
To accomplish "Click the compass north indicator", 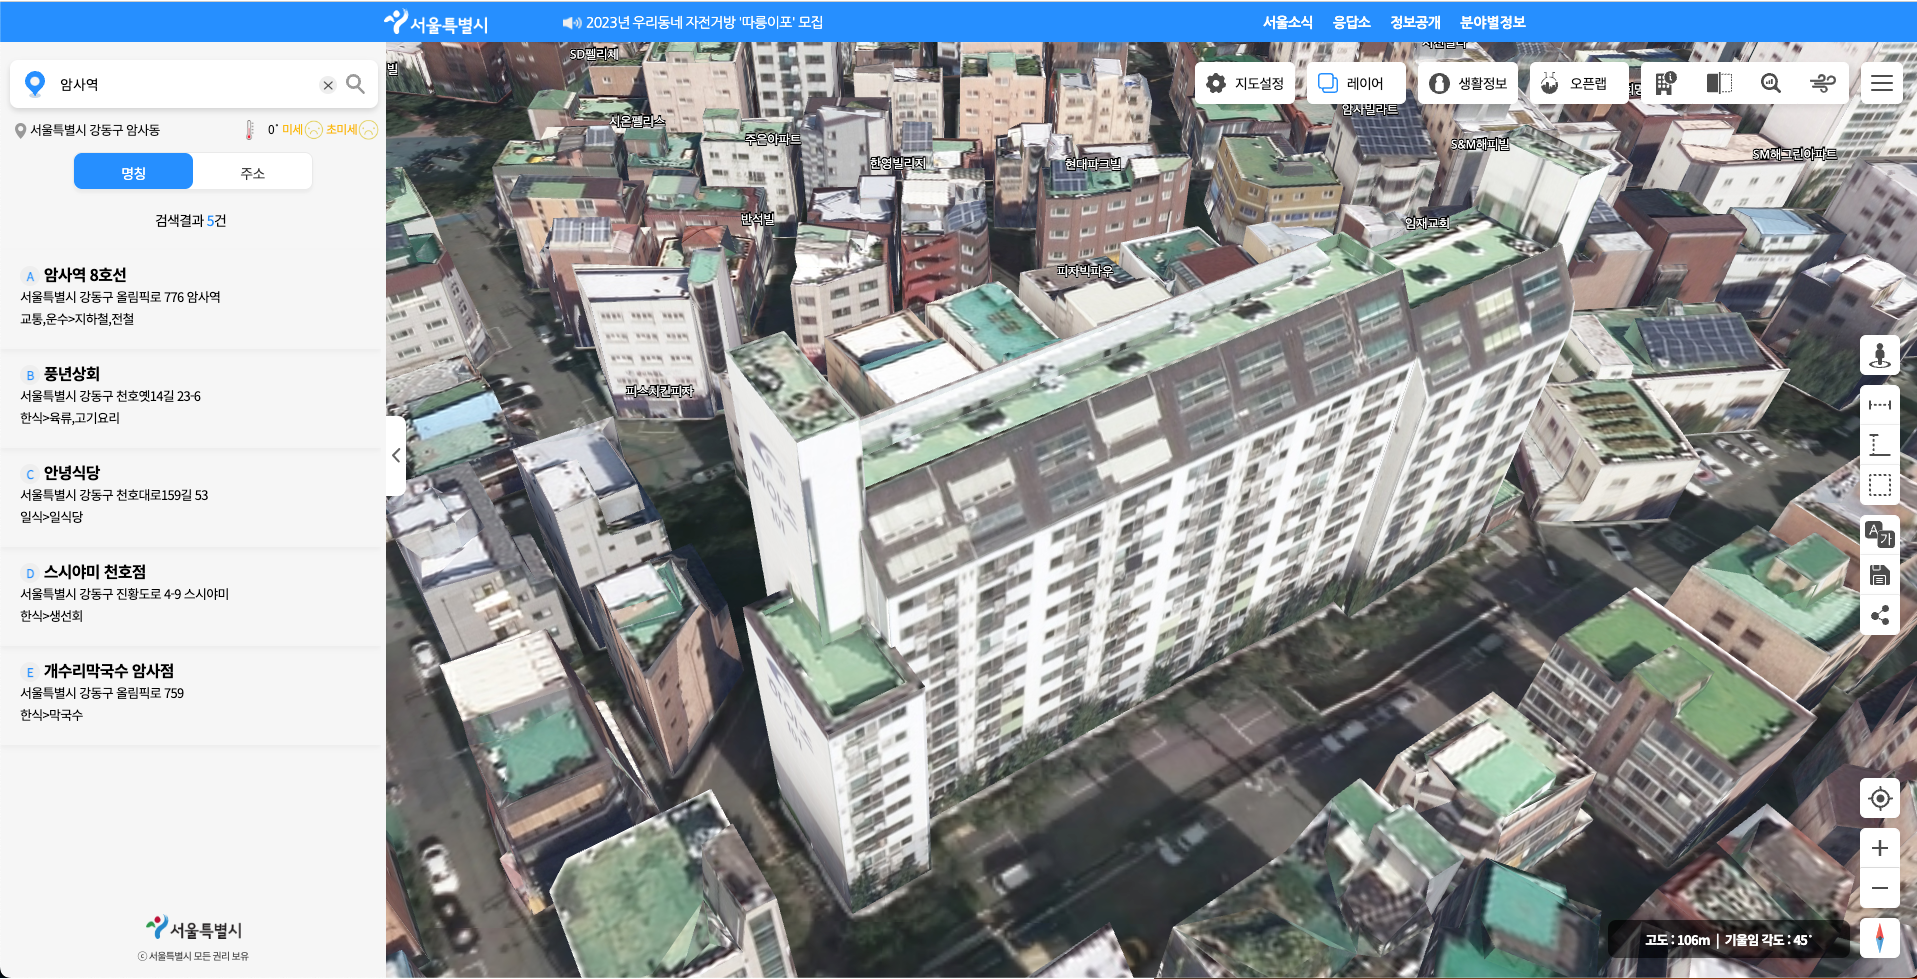I will 1880,938.
